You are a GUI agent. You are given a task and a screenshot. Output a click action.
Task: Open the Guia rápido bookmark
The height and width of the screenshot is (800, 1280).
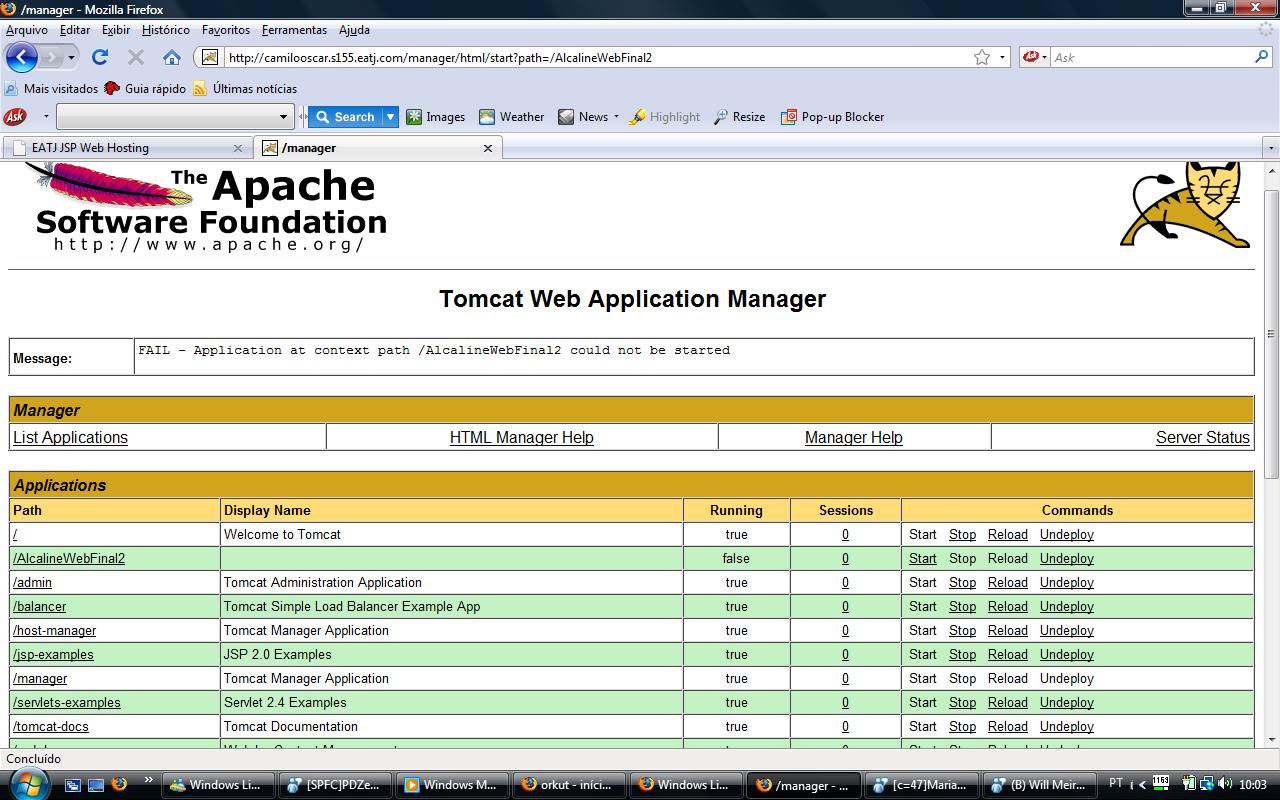(145, 89)
